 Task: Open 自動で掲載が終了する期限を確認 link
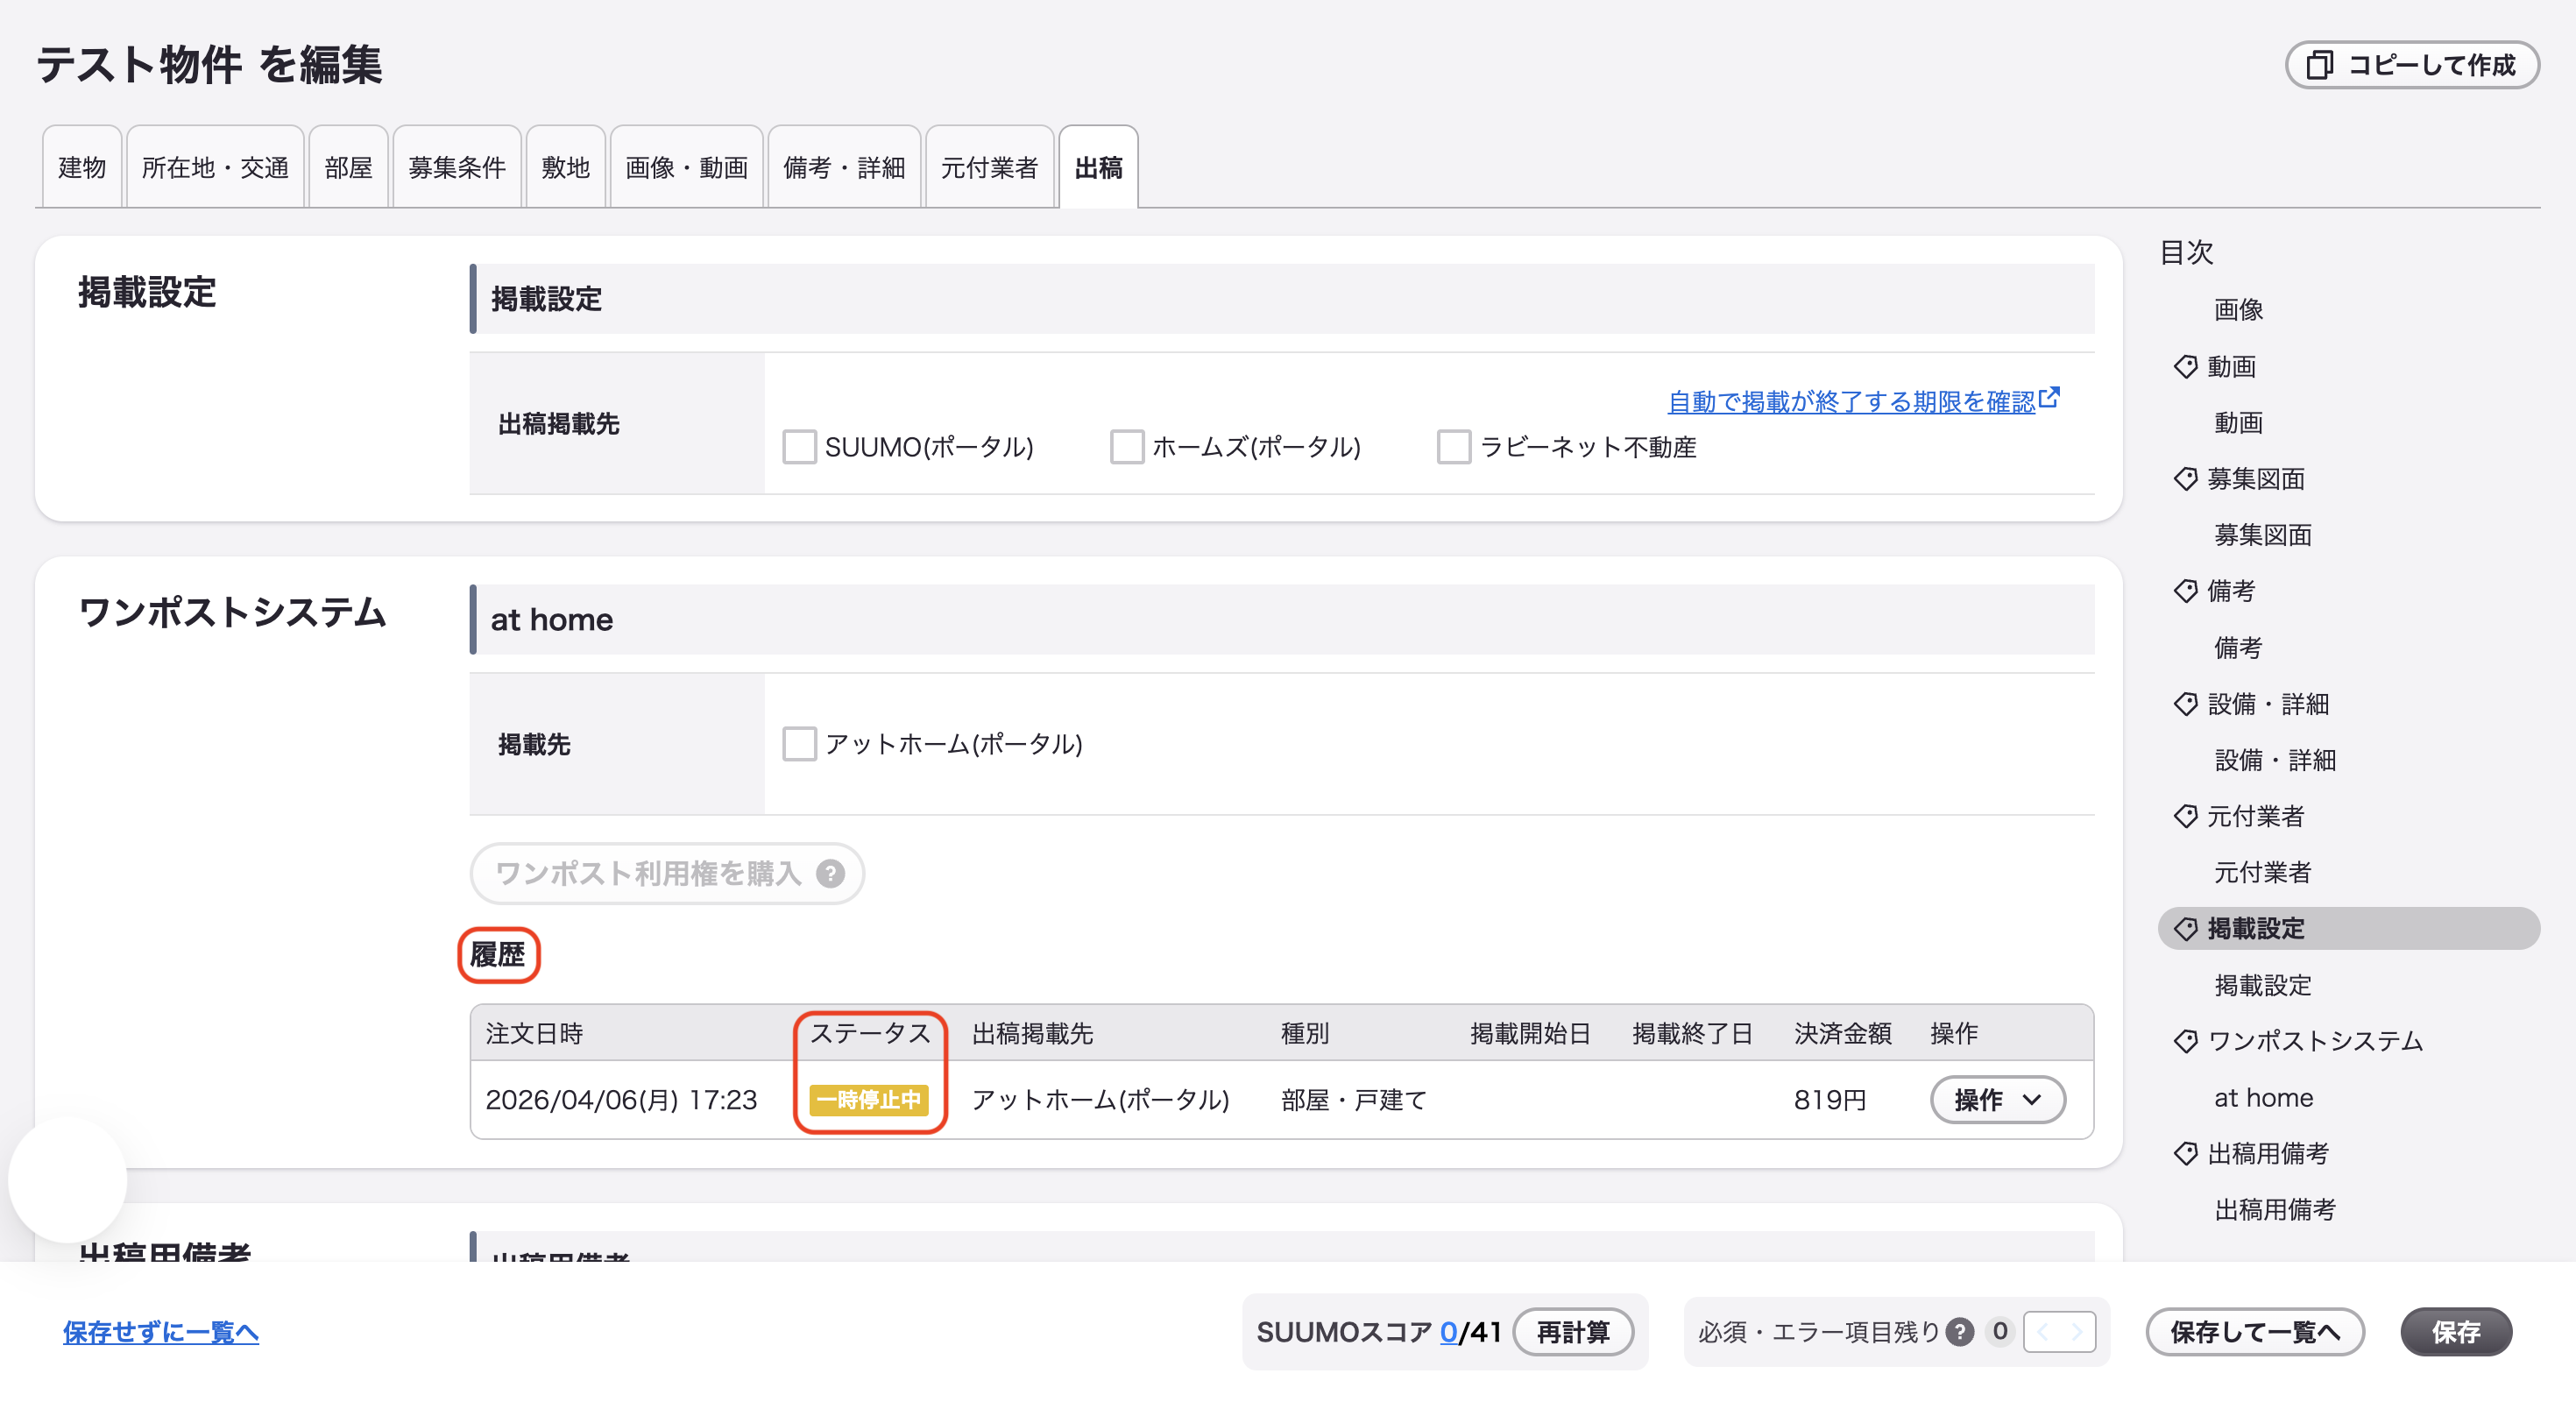1851,401
